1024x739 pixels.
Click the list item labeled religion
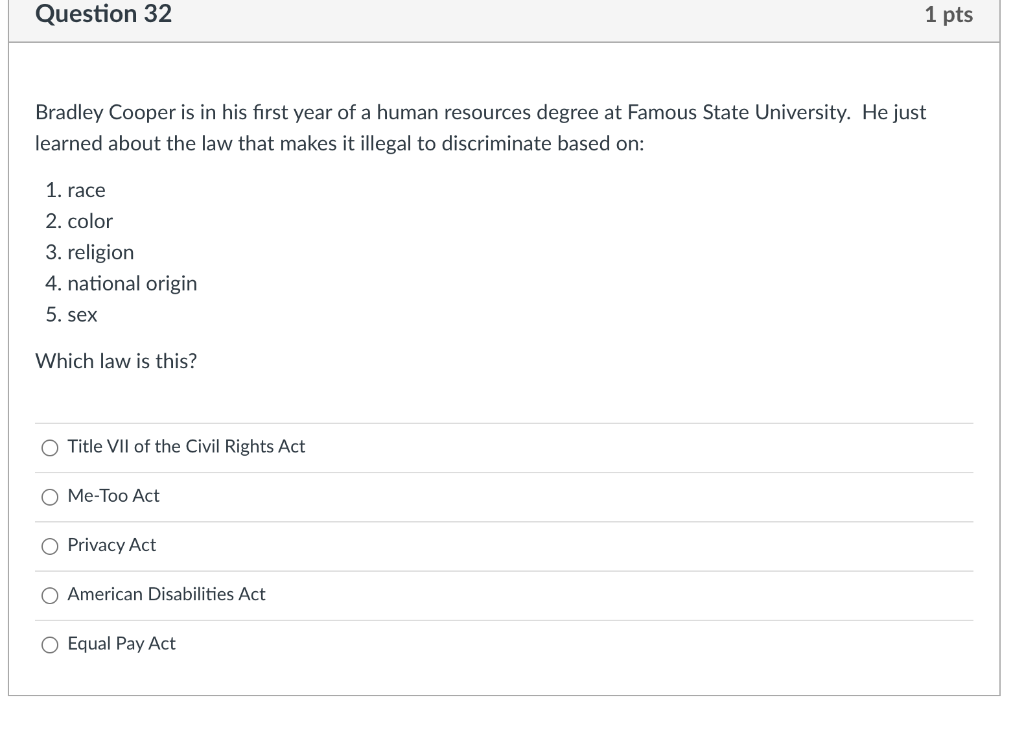point(99,253)
